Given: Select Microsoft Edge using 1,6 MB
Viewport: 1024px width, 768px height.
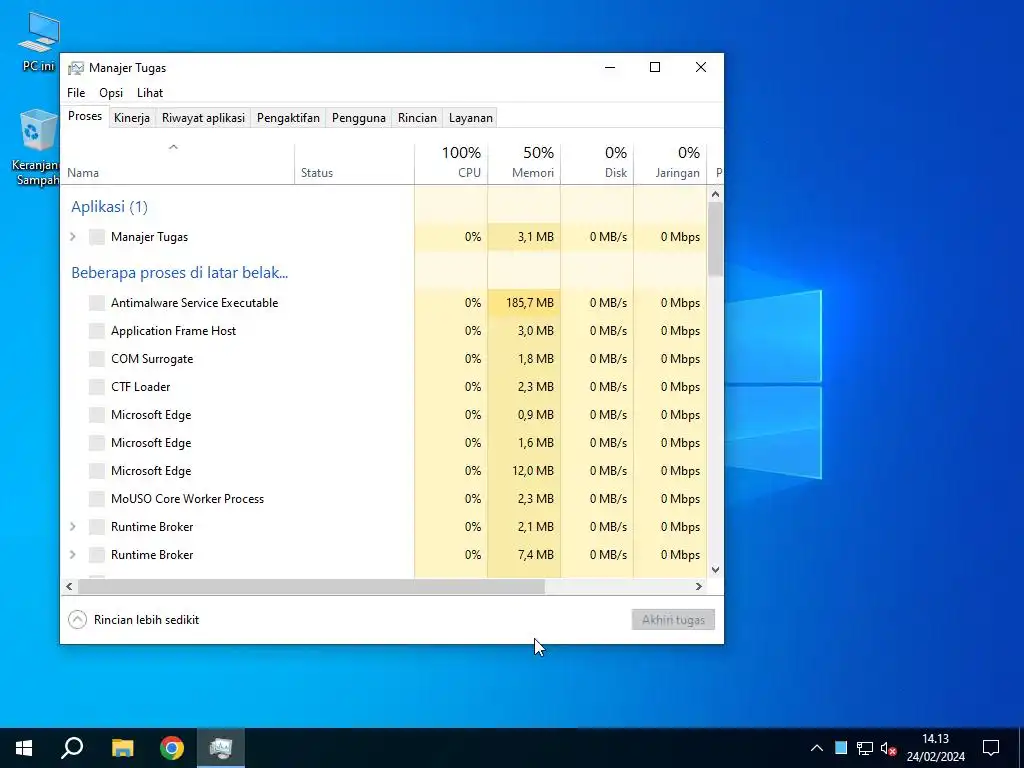Looking at the screenshot, I should [x=383, y=443].
